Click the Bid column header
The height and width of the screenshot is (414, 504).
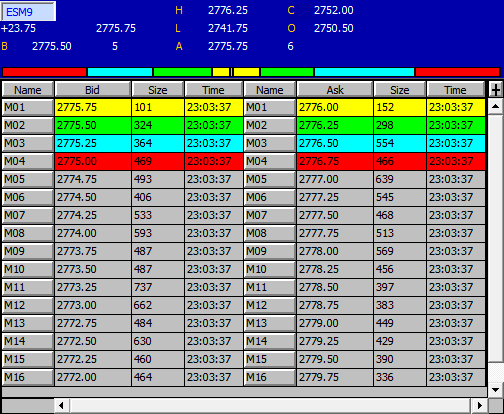(x=92, y=90)
